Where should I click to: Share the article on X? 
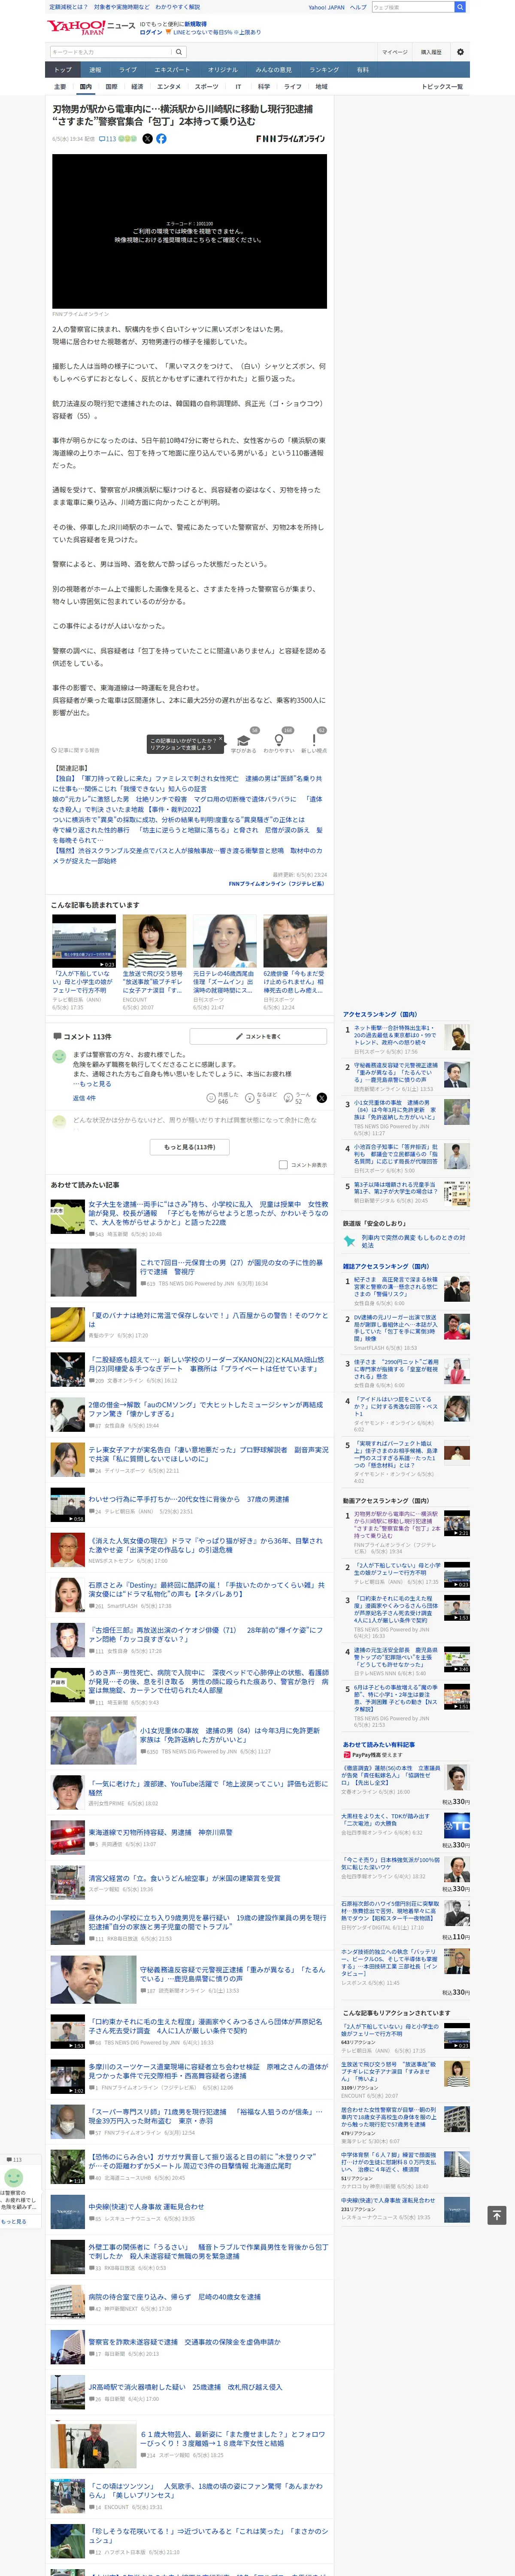pyautogui.click(x=148, y=139)
